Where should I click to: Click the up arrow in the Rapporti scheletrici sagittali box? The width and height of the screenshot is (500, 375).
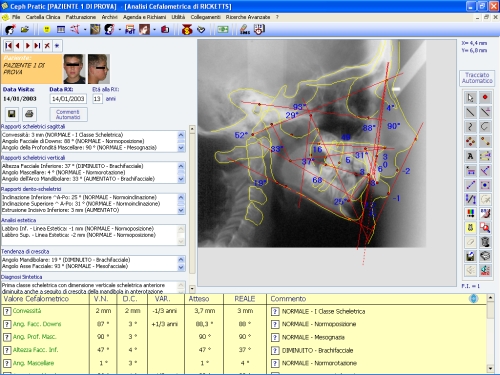click(x=181, y=135)
